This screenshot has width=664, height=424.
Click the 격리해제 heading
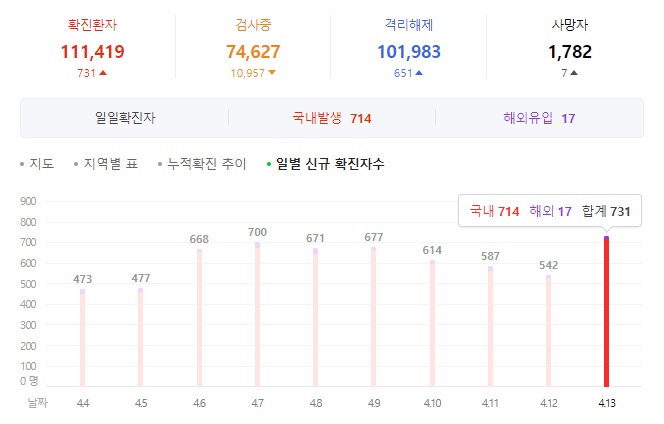[409, 25]
